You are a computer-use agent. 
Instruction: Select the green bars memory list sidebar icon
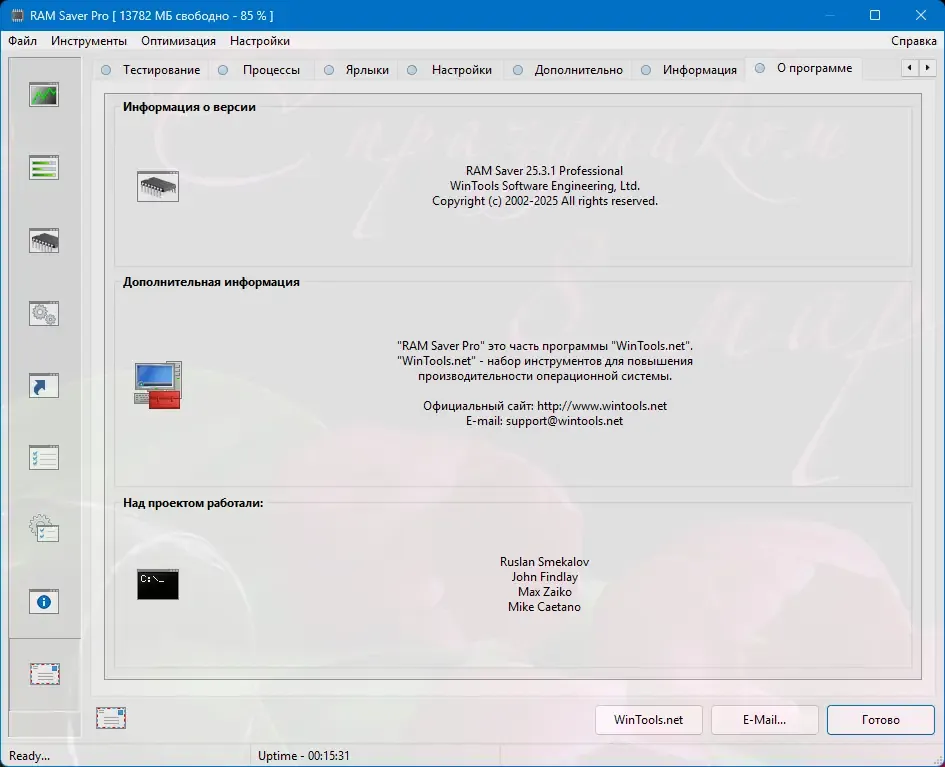point(44,167)
